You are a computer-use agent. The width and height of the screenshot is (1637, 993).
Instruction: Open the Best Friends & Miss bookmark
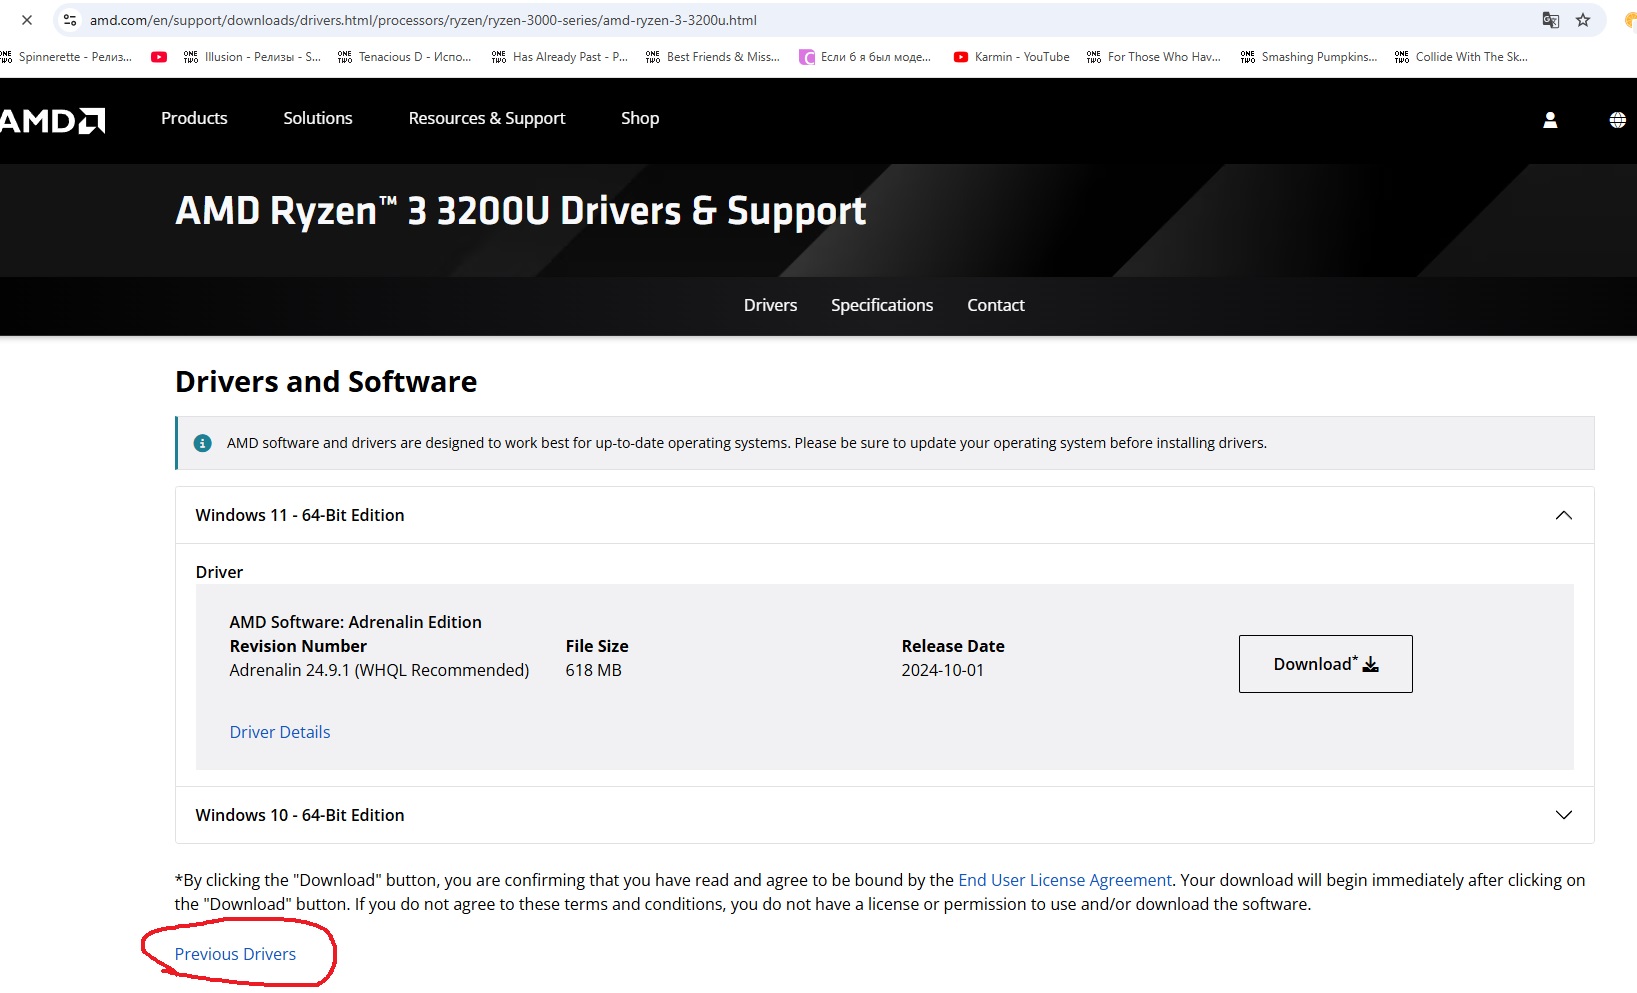point(713,57)
